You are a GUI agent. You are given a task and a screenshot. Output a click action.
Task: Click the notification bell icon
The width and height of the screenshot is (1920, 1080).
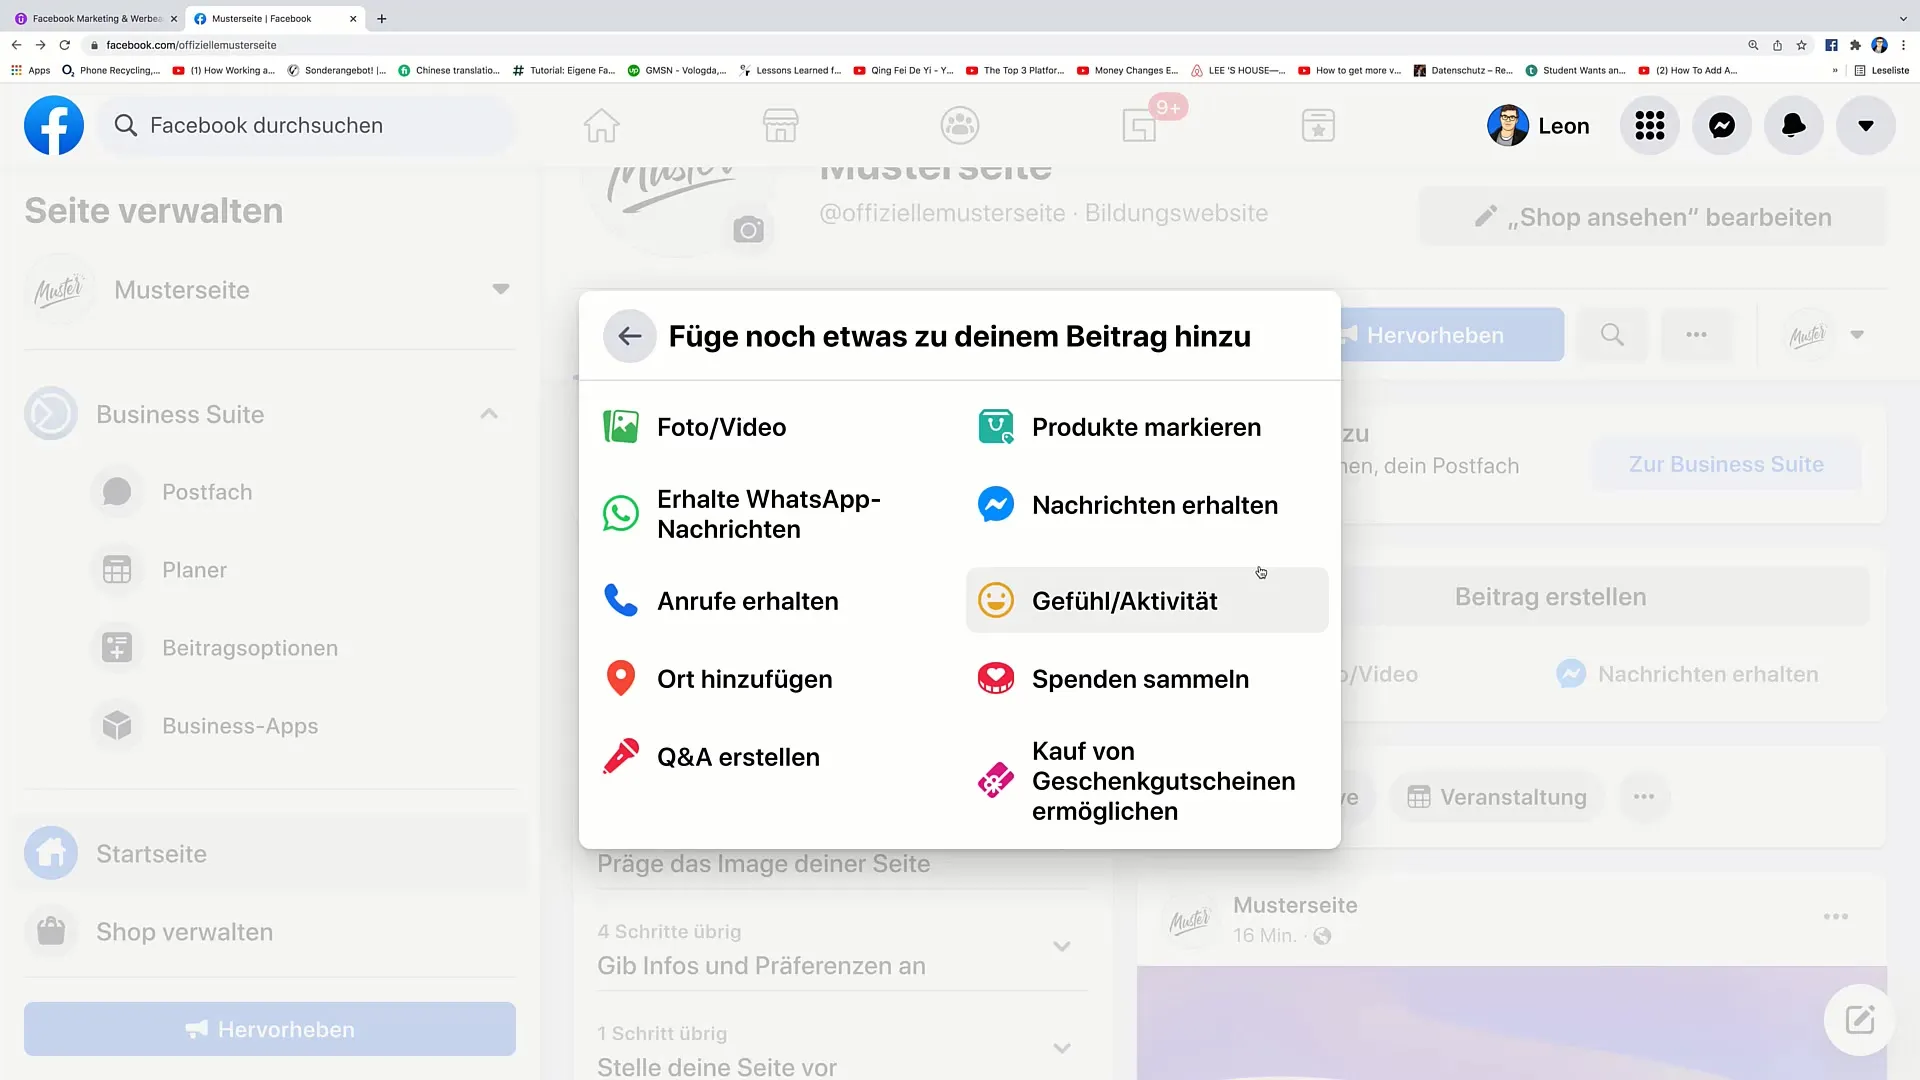coord(1793,125)
